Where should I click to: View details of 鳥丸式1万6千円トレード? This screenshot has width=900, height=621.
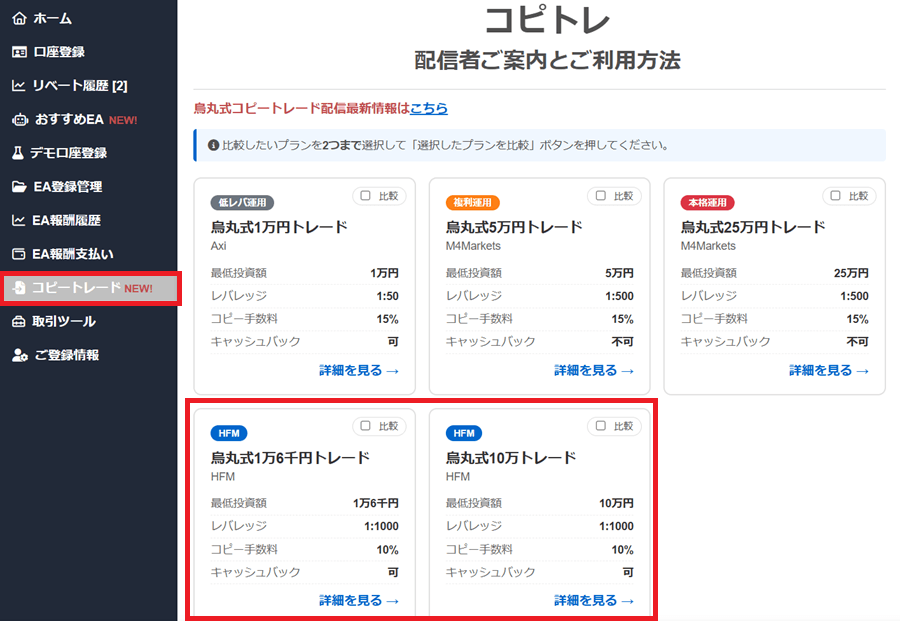pos(359,601)
